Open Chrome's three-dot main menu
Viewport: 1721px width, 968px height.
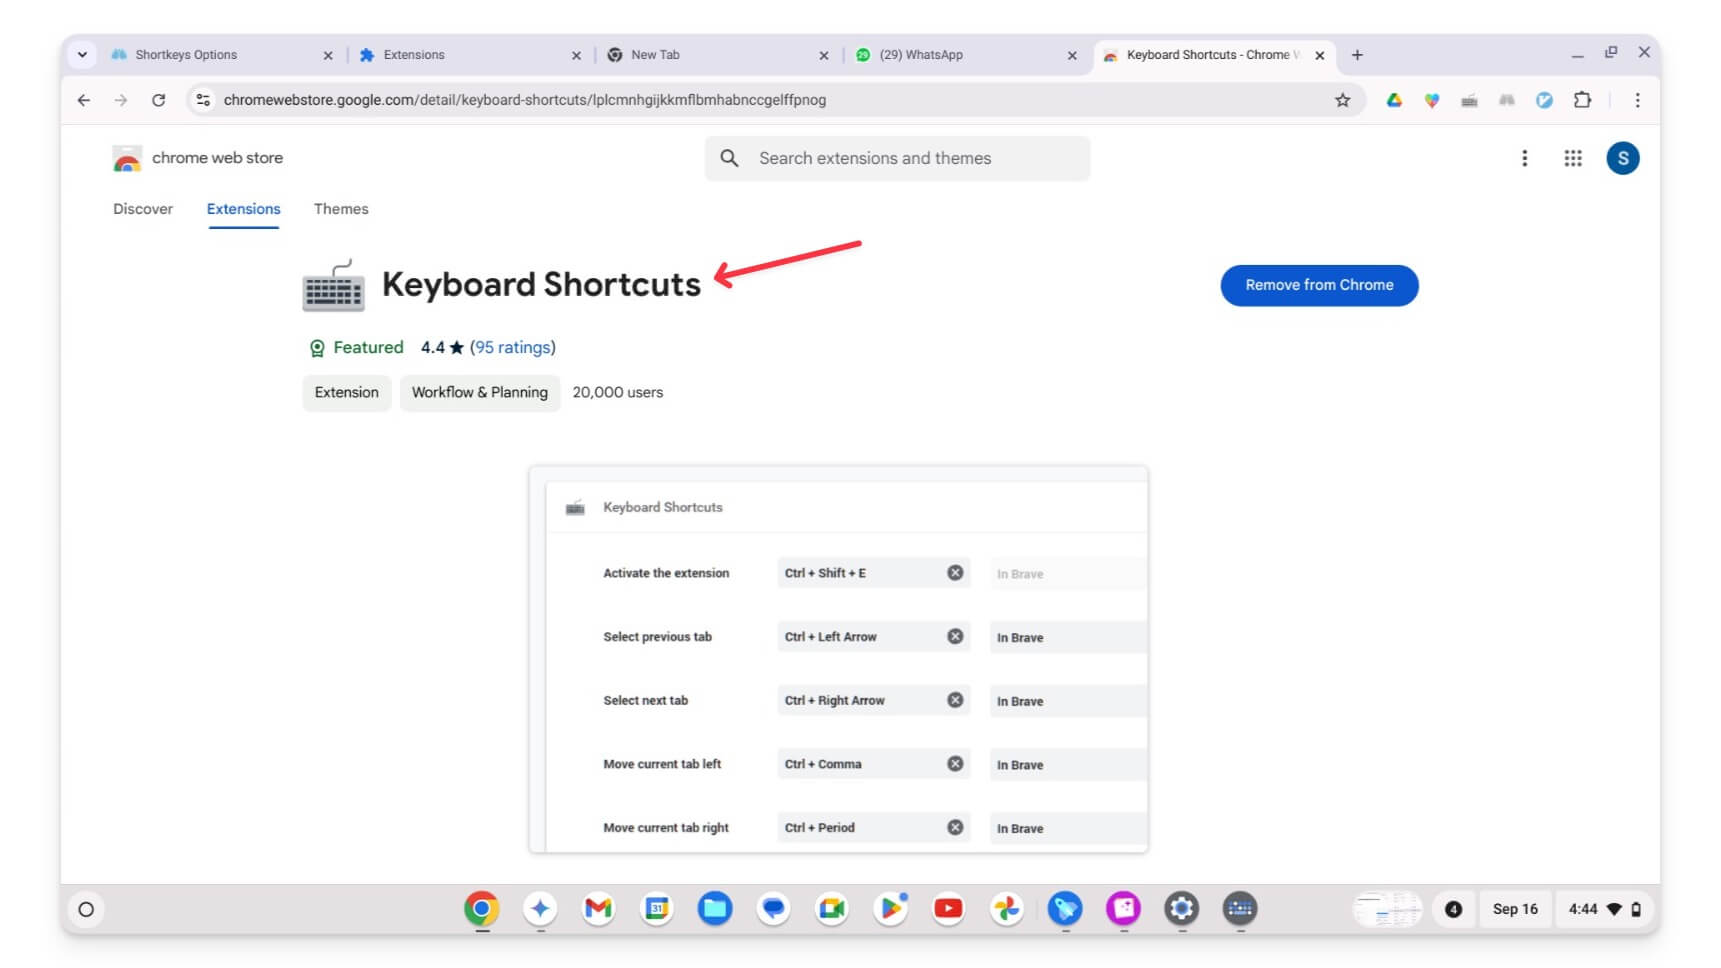coord(1637,100)
